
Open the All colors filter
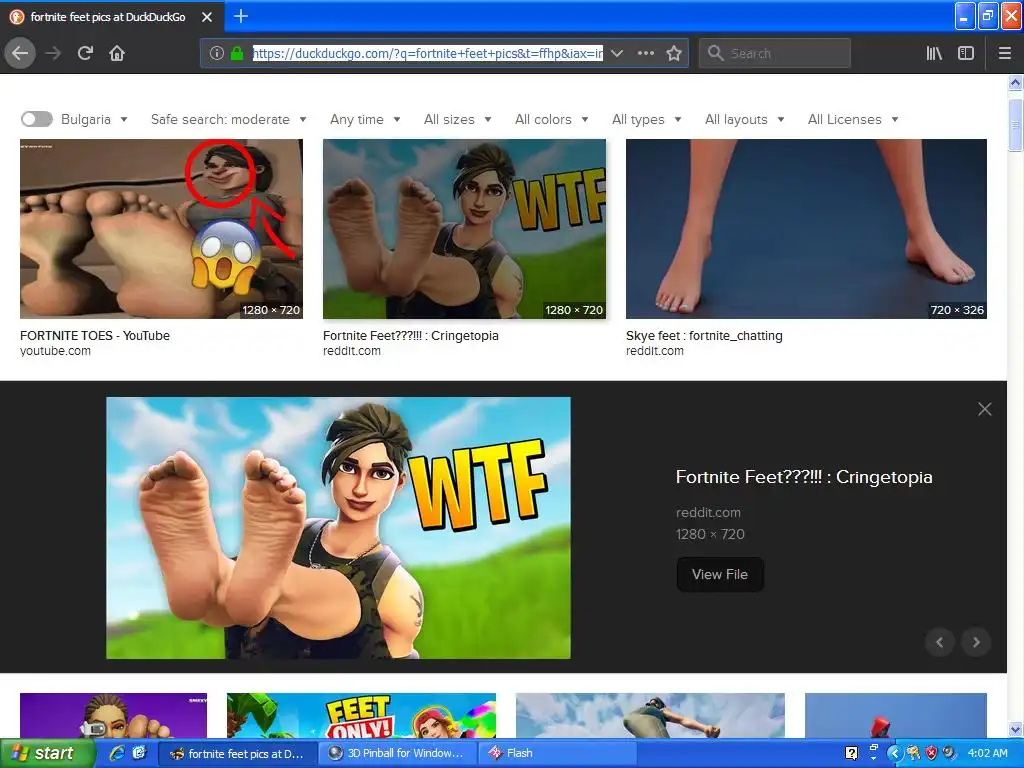point(551,119)
